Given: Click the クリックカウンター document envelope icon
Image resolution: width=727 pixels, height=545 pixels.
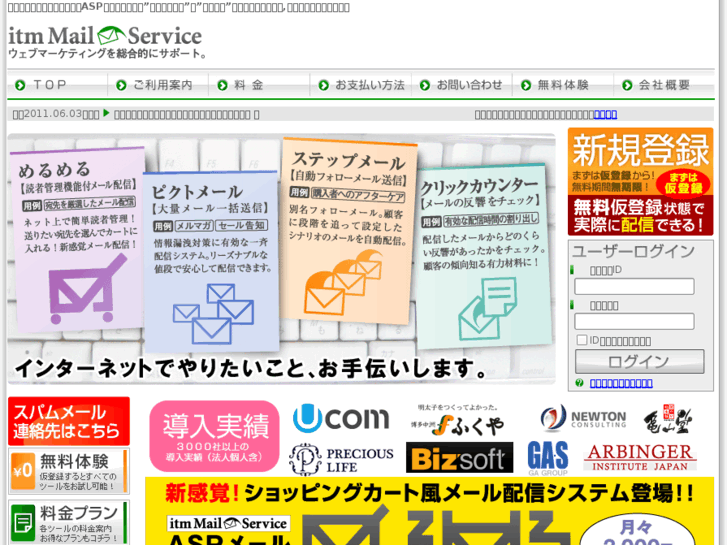Looking at the screenshot, I should click(487, 309).
